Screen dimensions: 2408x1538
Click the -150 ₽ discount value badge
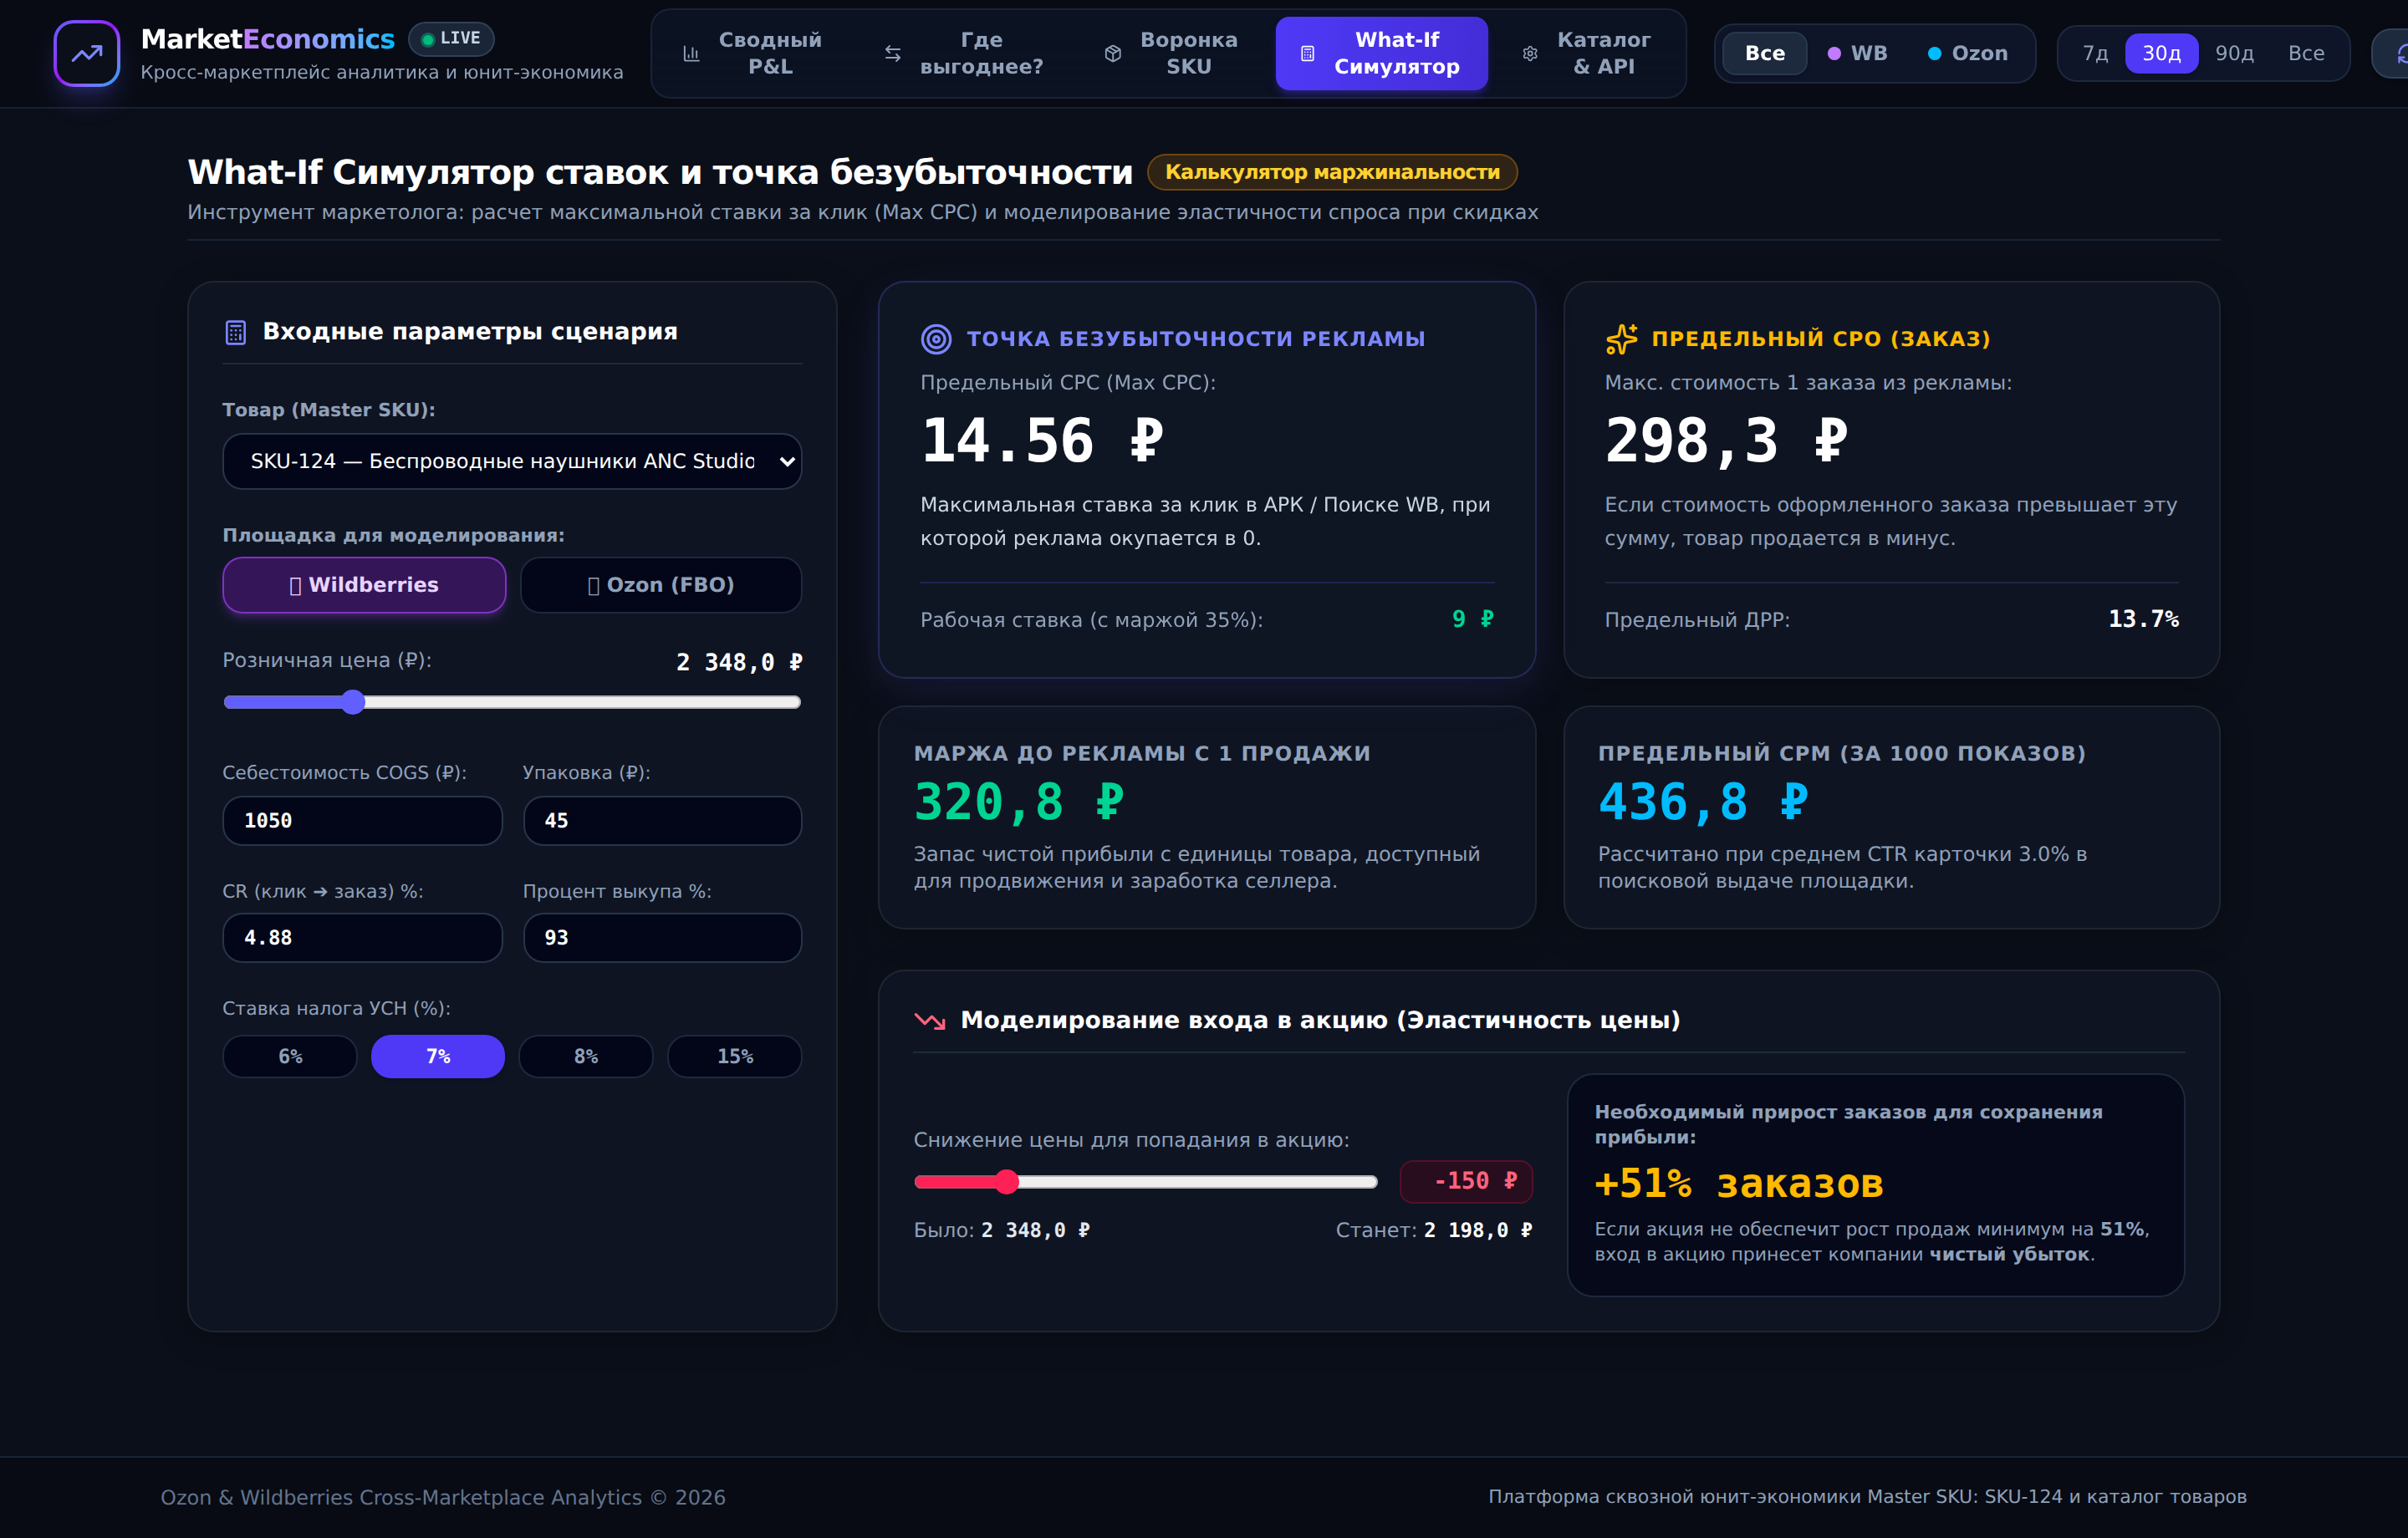point(1466,1181)
